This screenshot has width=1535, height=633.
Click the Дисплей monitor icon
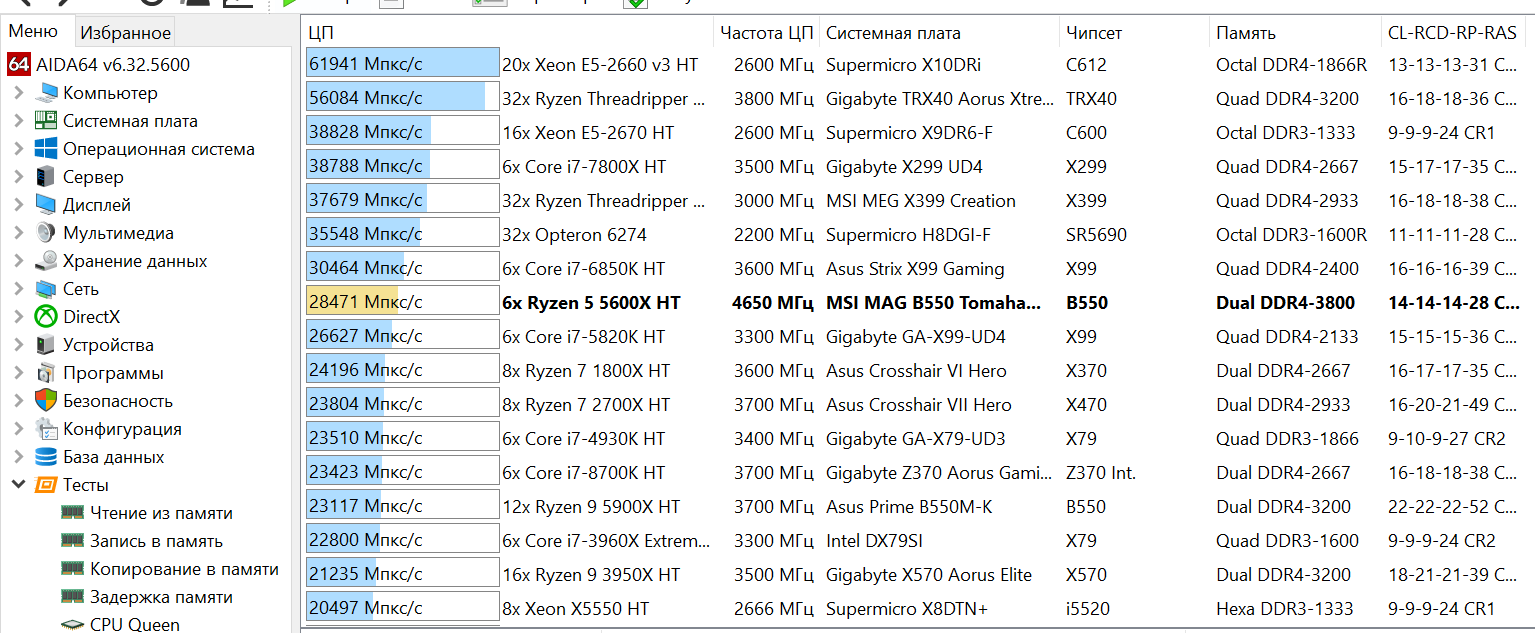(x=46, y=205)
